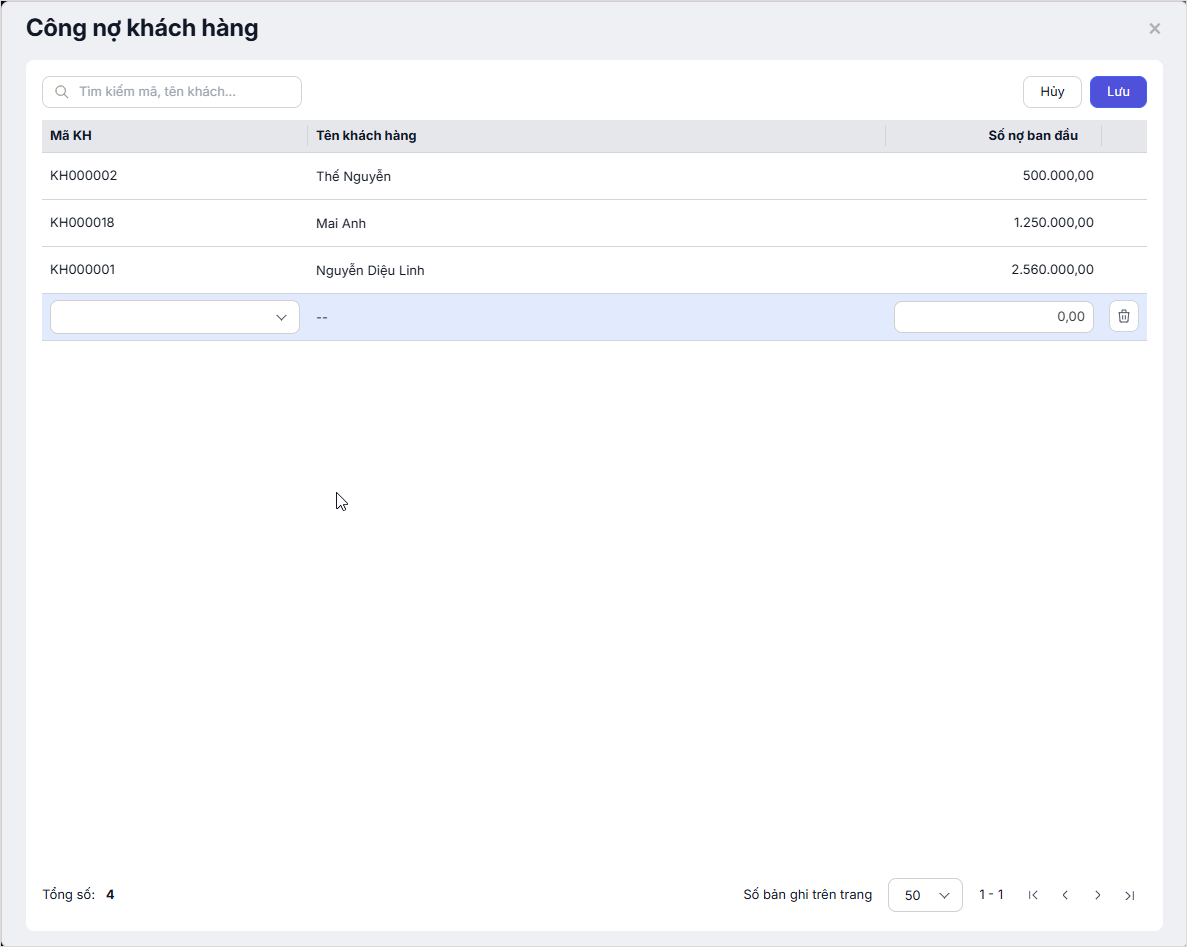Focus the customer search field
The width and height of the screenshot is (1187, 947).
pos(172,92)
